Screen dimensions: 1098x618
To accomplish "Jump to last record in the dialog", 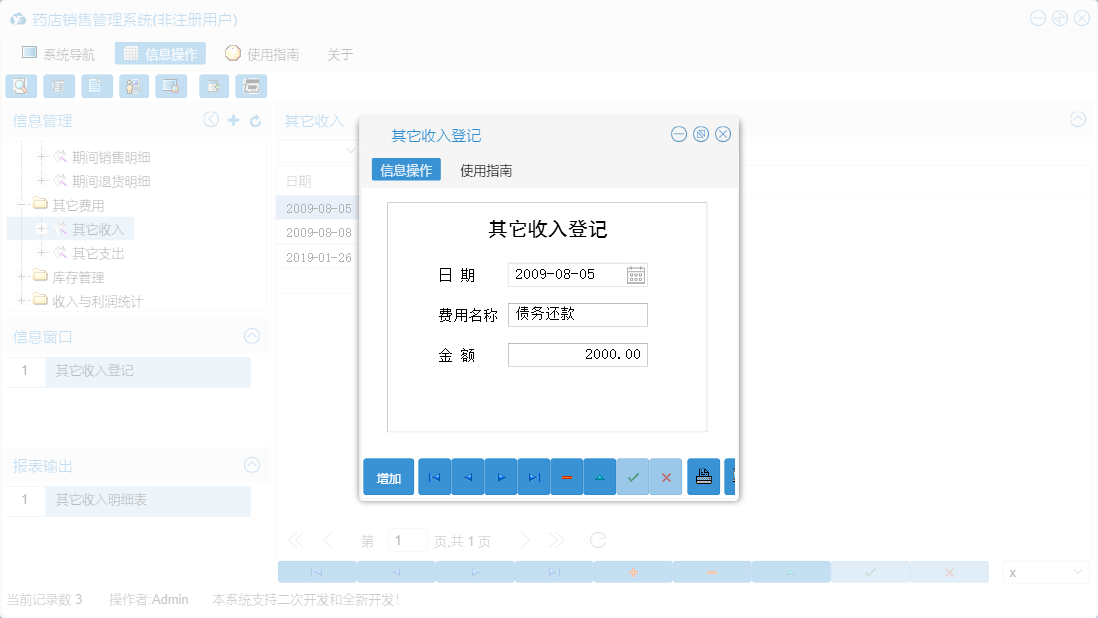I will pyautogui.click(x=533, y=477).
